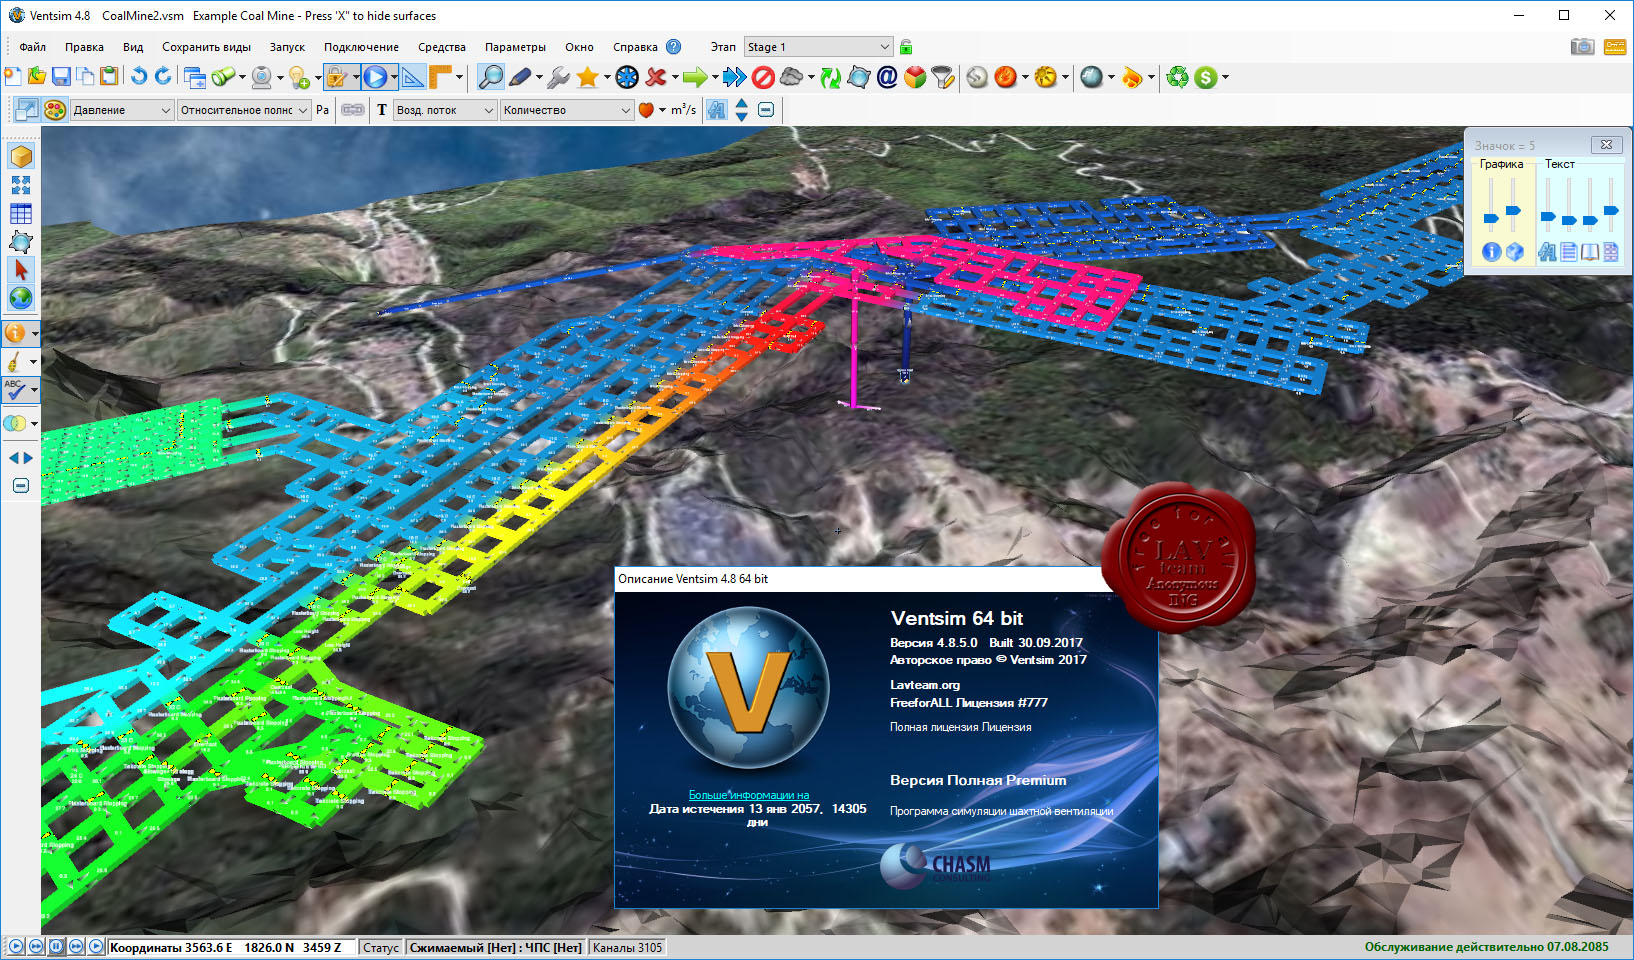1634x960 pixels.
Task: Toggle the chain link button
Action: (353, 110)
